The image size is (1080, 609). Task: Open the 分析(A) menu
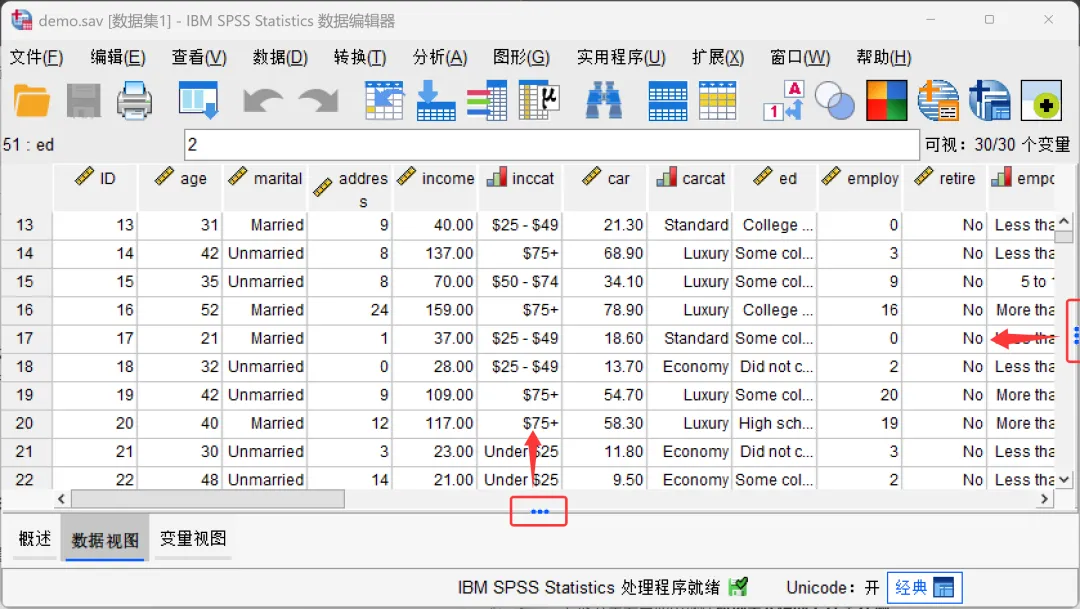click(x=440, y=57)
